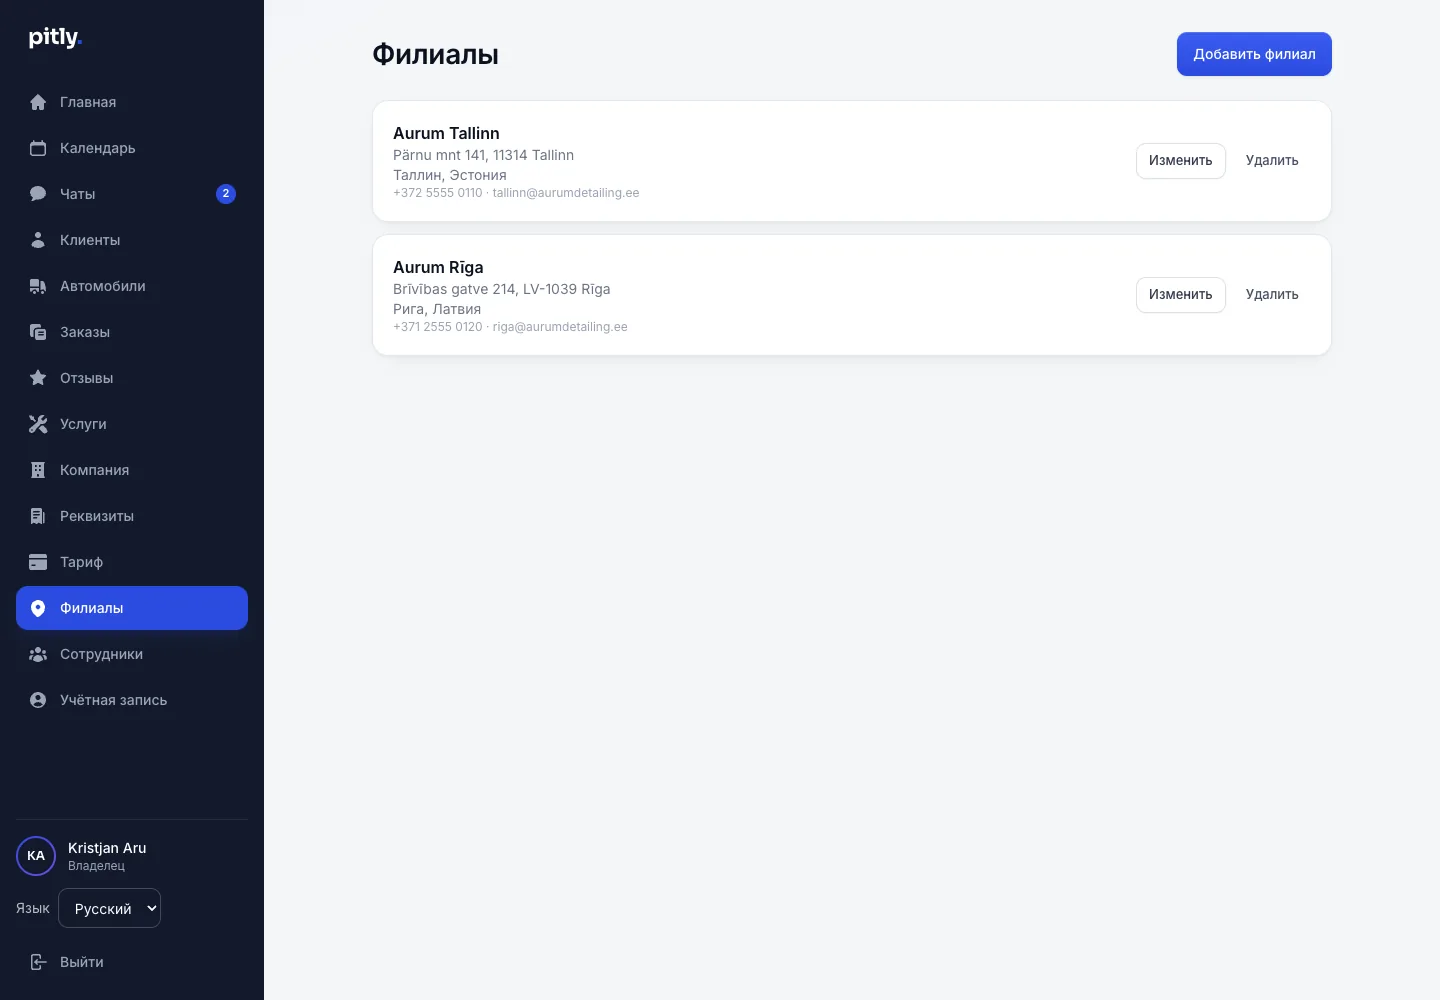The height and width of the screenshot is (1000, 1440).
Task: Open Реквизиты in the sidebar
Action: point(132,516)
